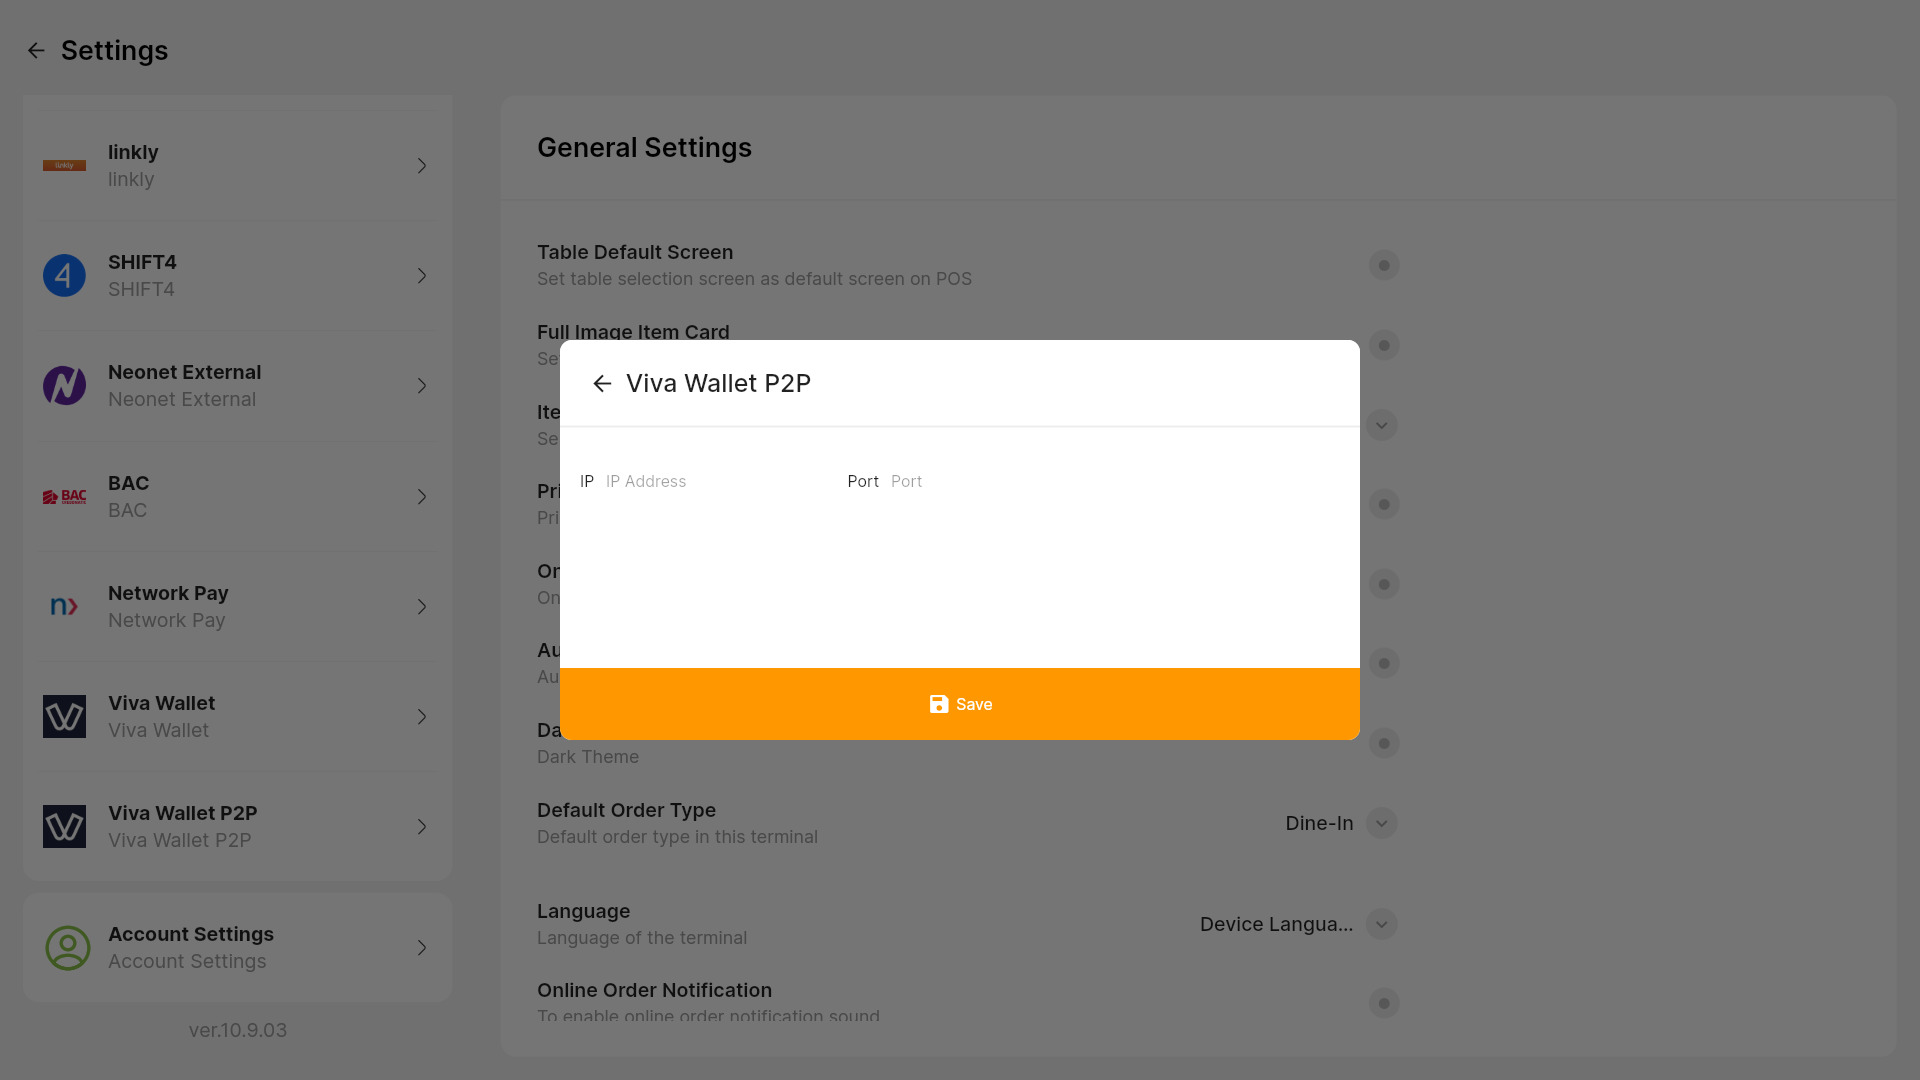Toggle the Dark Theme switch

[1384, 743]
